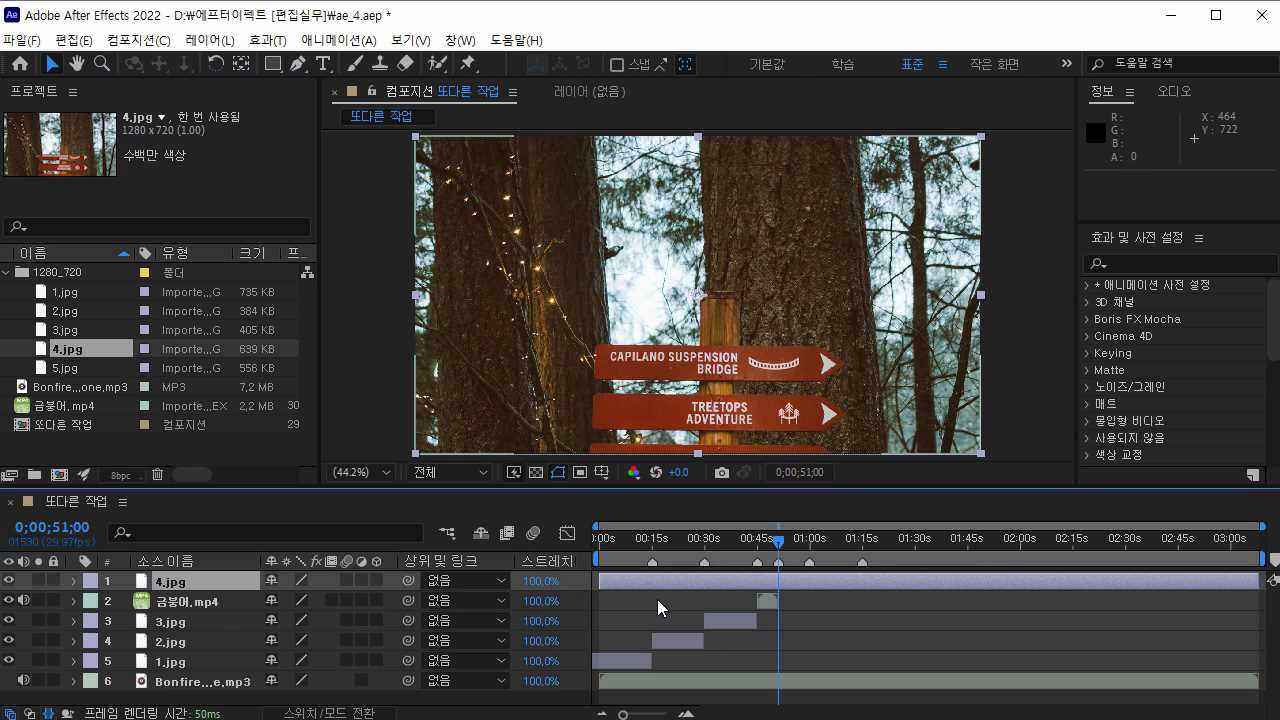The width and height of the screenshot is (1280, 720).
Task: Select the Pen tool
Action: point(298,64)
